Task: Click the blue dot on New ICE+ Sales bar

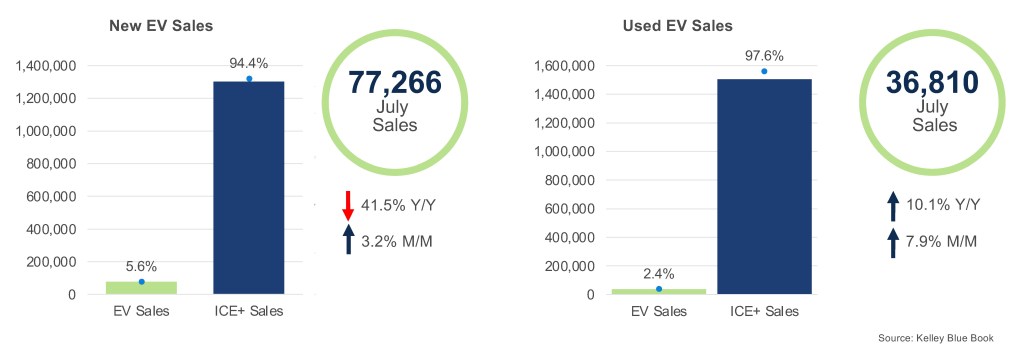Action: coord(249,79)
